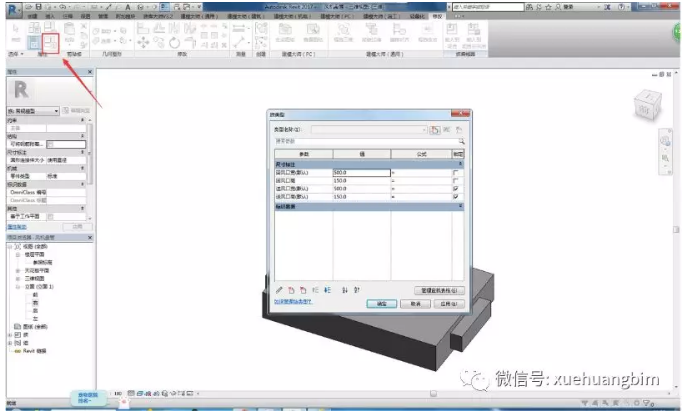Click Delete Type icon in Family Types dialog

click(x=459, y=130)
